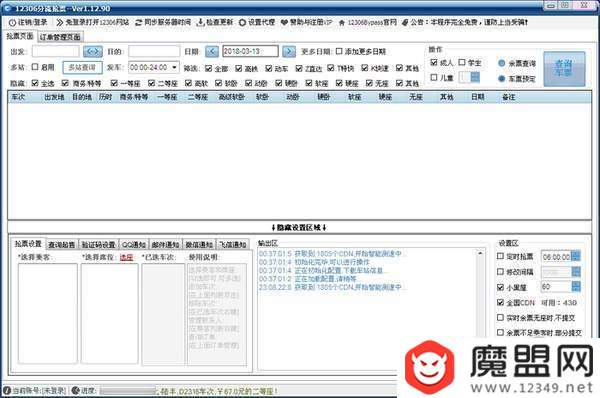Click the 注销/登录 toolbar item
This screenshot has width=600, height=398.
coord(28,23)
